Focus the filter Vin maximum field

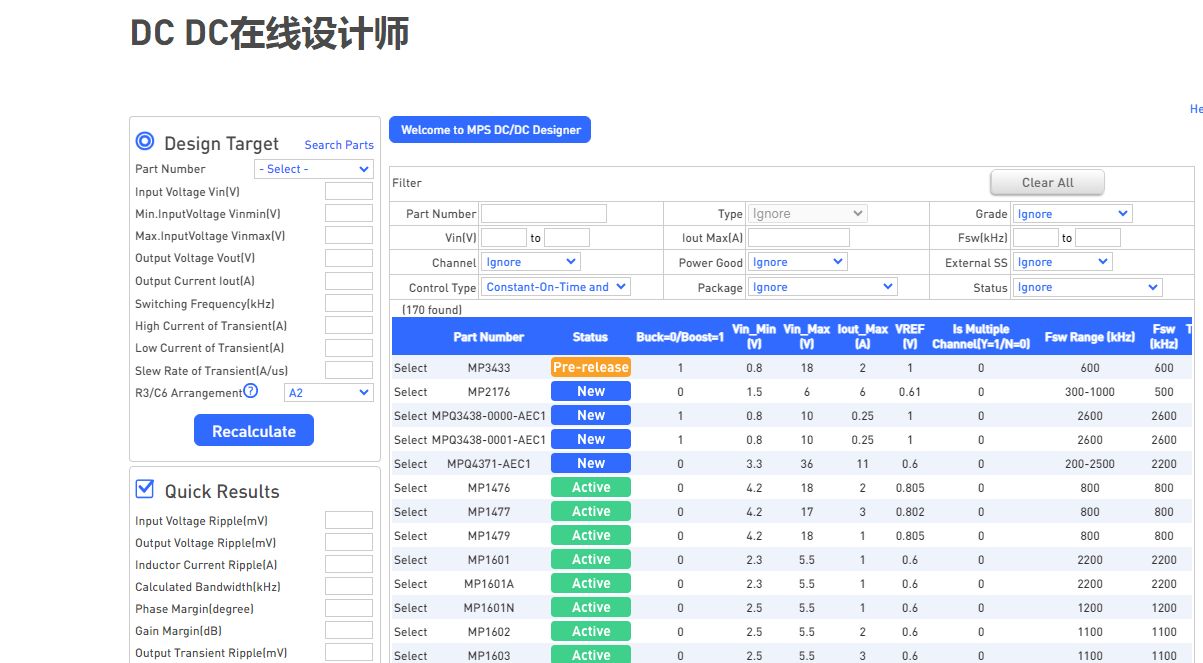[x=567, y=238]
